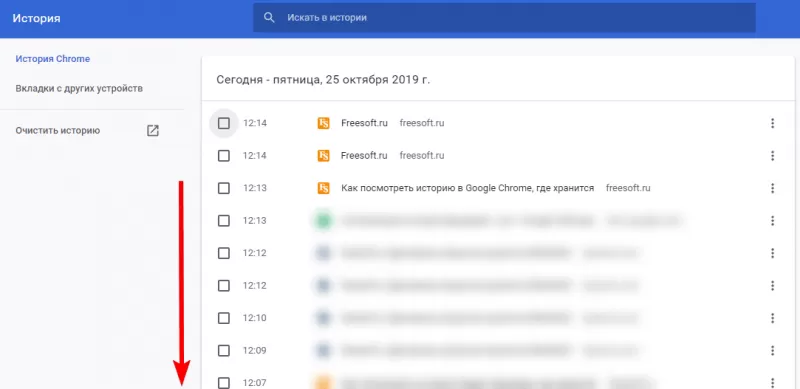Check the box for the 12:10 entry

223,318
